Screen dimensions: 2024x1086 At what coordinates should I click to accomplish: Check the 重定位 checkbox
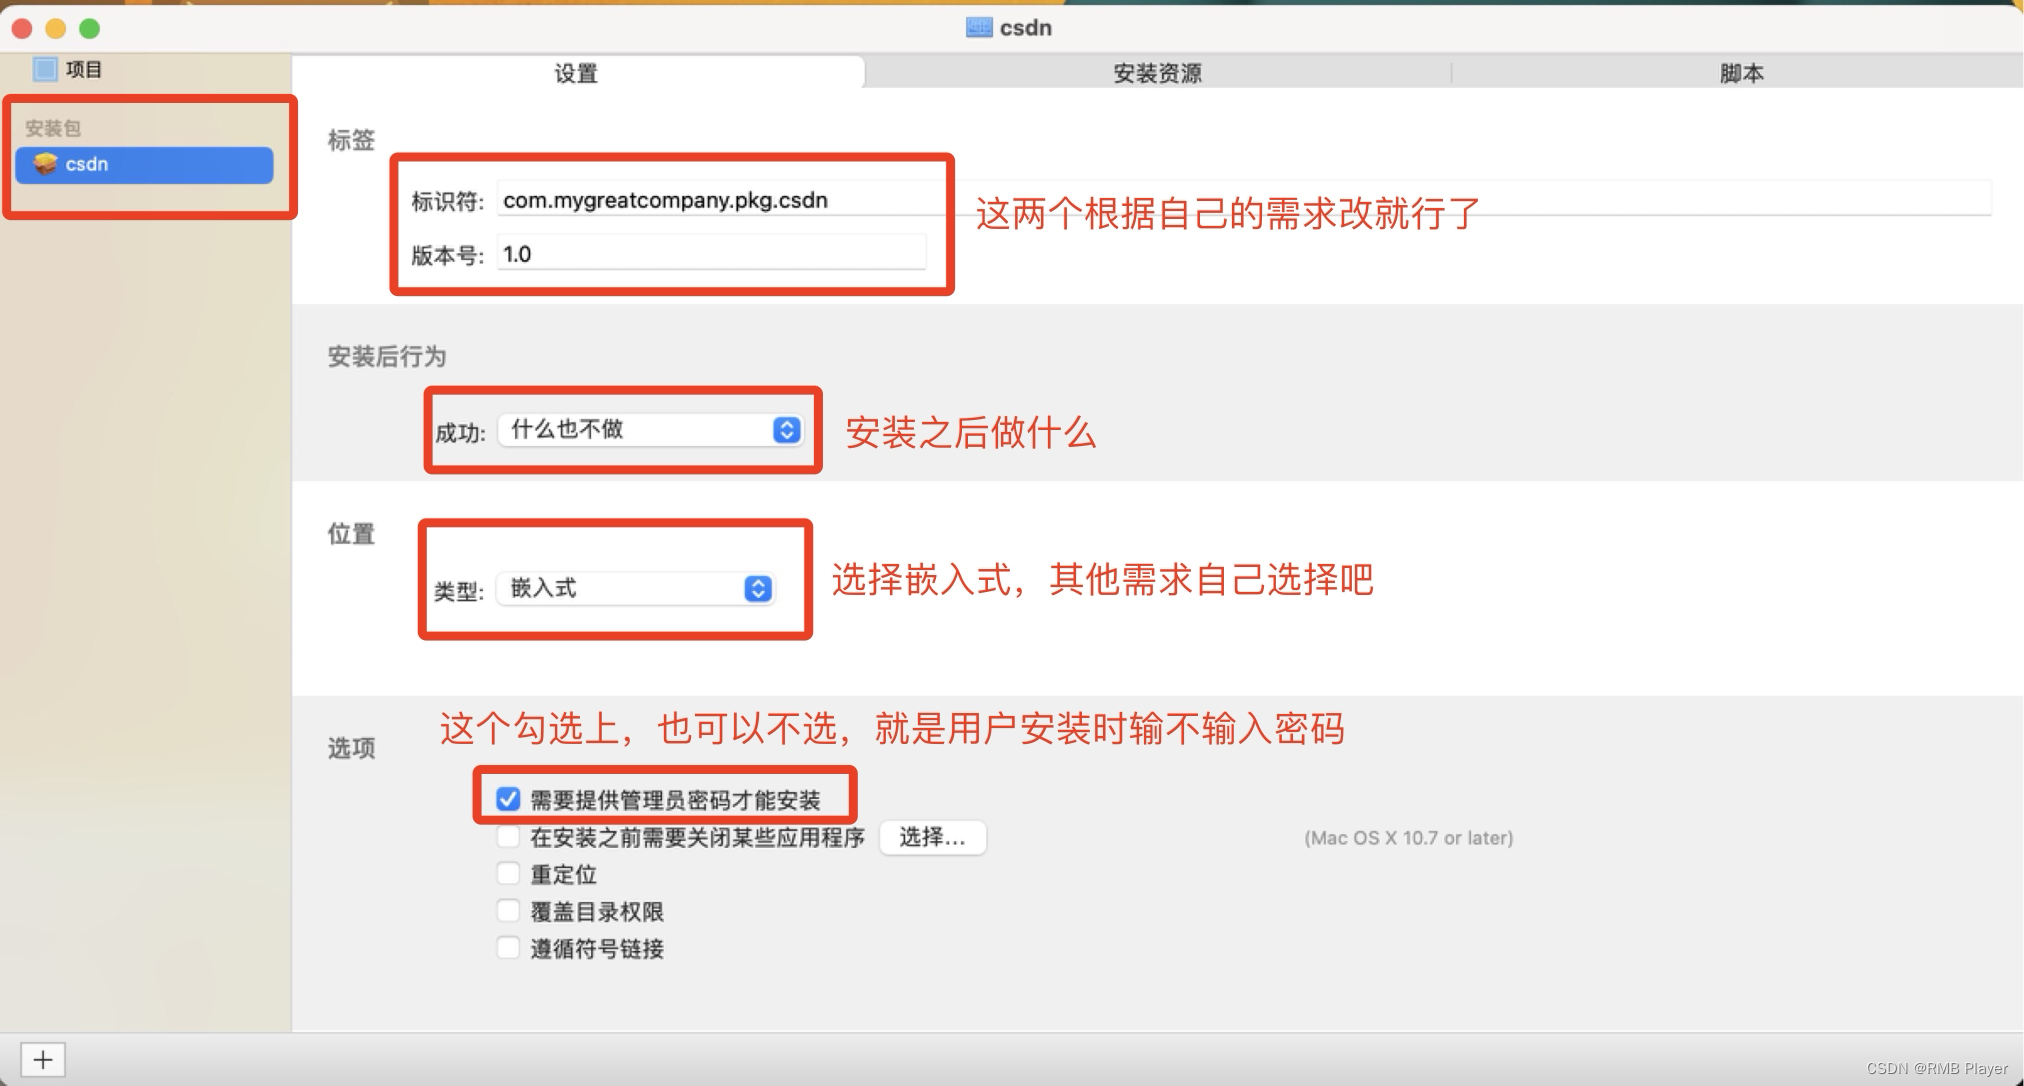click(x=508, y=874)
